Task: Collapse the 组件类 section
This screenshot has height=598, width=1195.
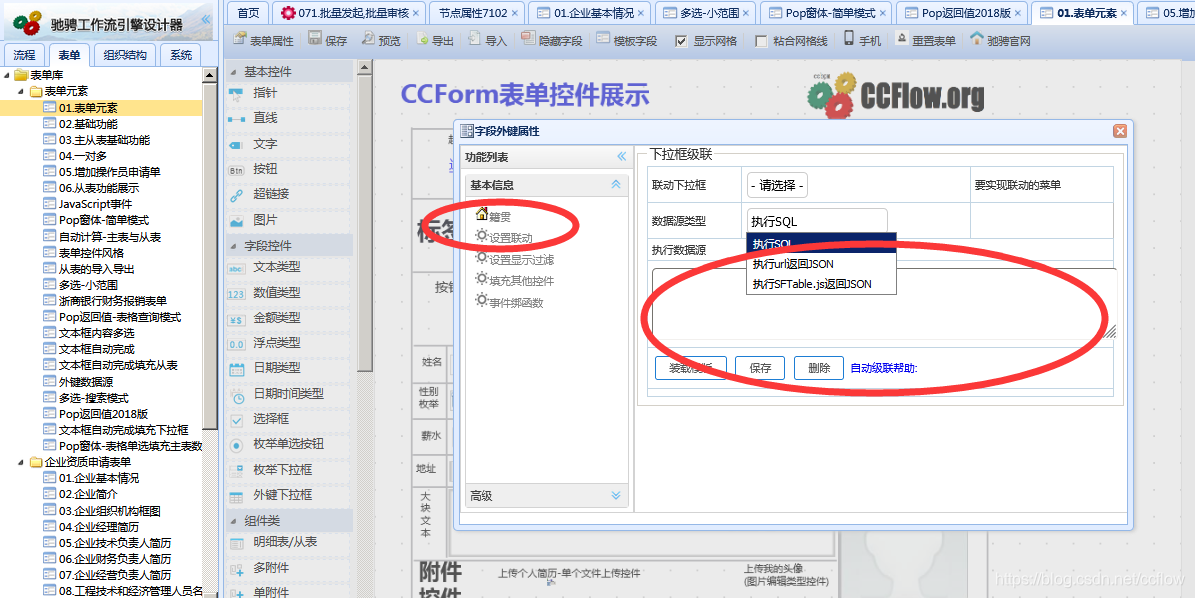Action: [233, 521]
